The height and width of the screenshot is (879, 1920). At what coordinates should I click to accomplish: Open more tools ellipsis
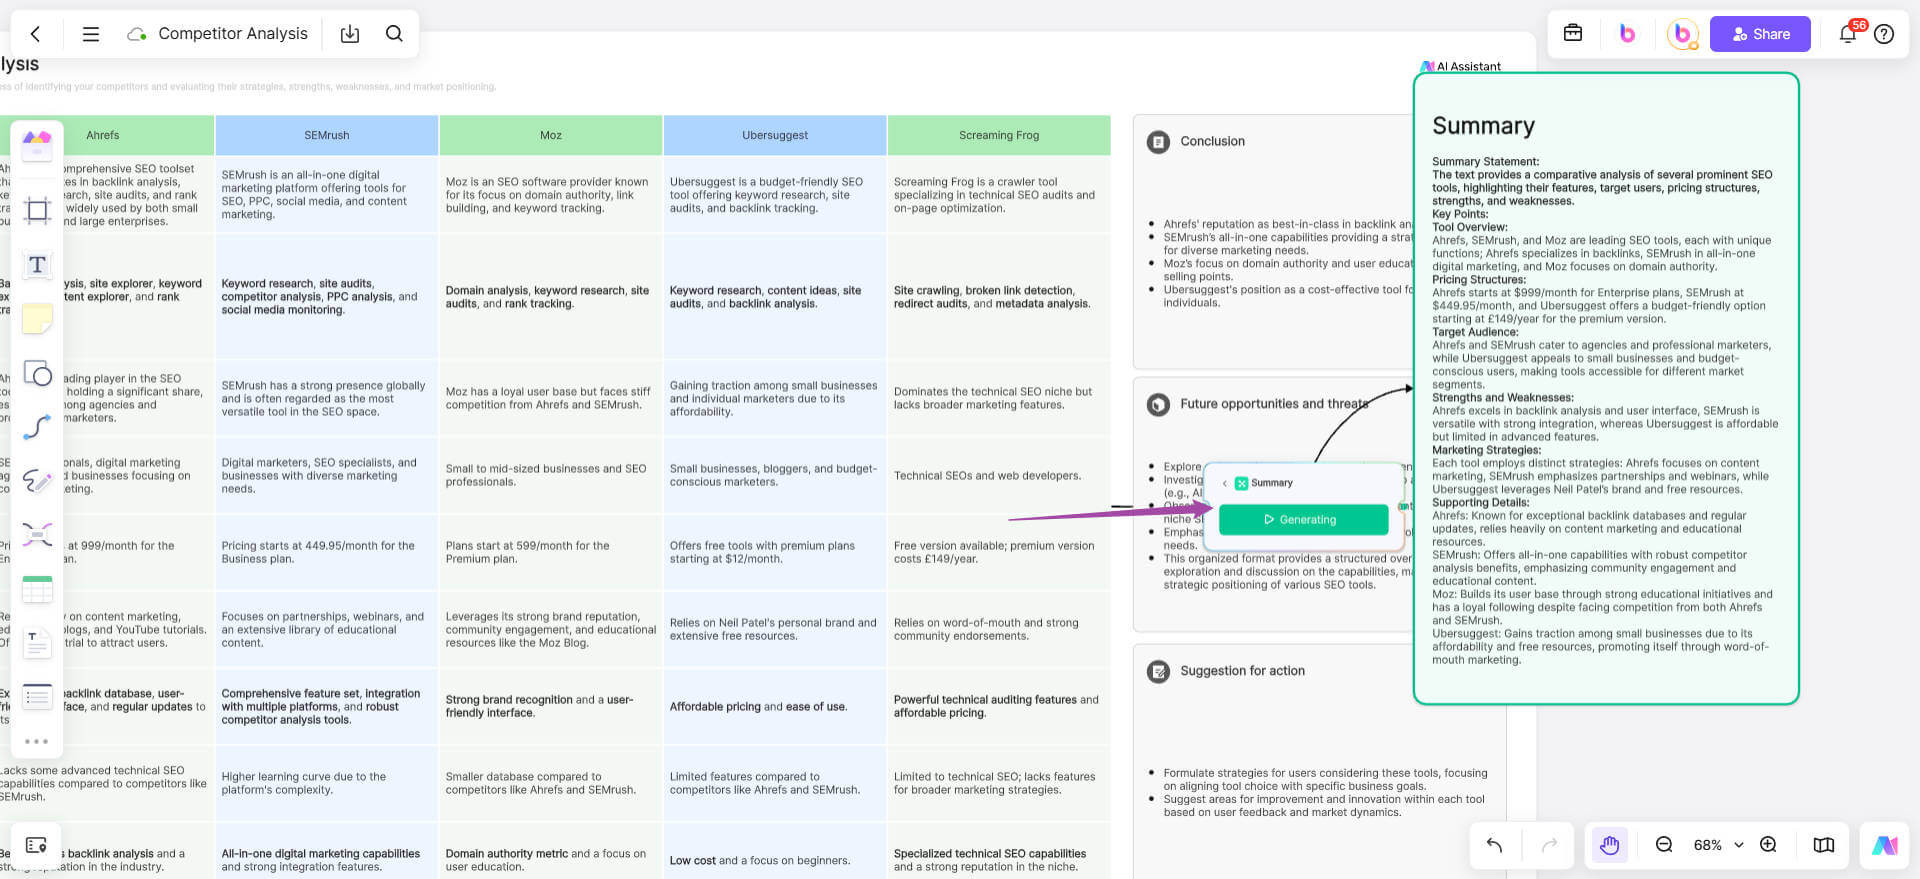[37, 741]
